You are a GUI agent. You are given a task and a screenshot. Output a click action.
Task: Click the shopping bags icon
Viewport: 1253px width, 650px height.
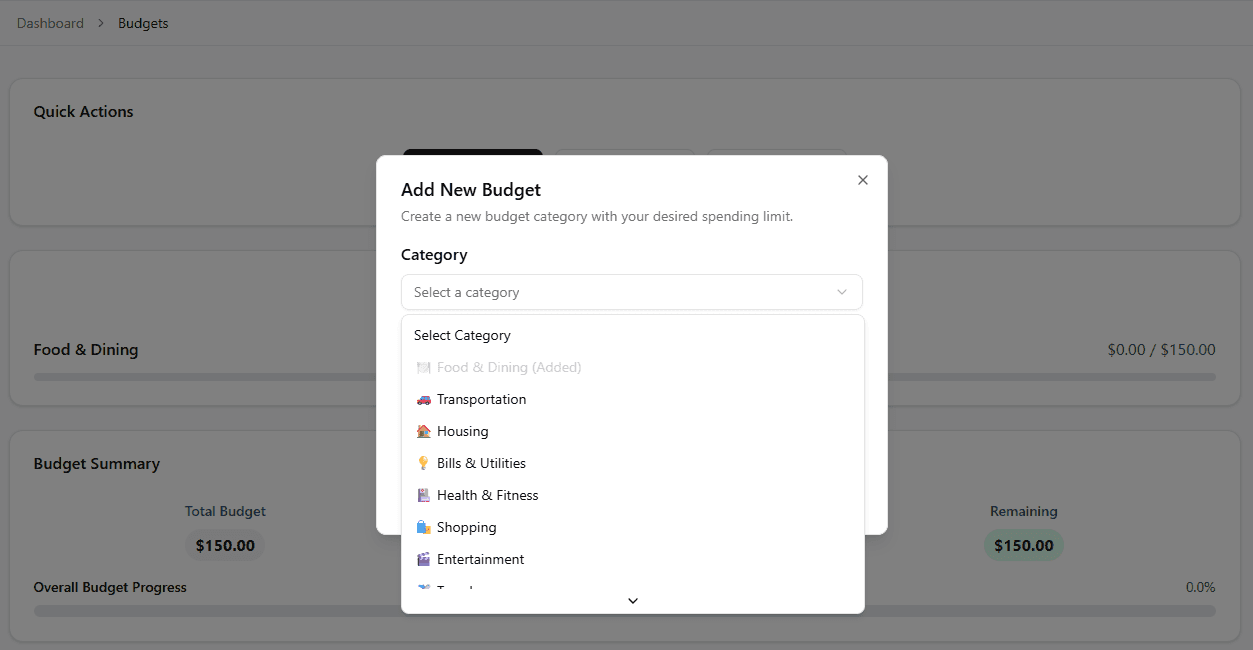[424, 527]
